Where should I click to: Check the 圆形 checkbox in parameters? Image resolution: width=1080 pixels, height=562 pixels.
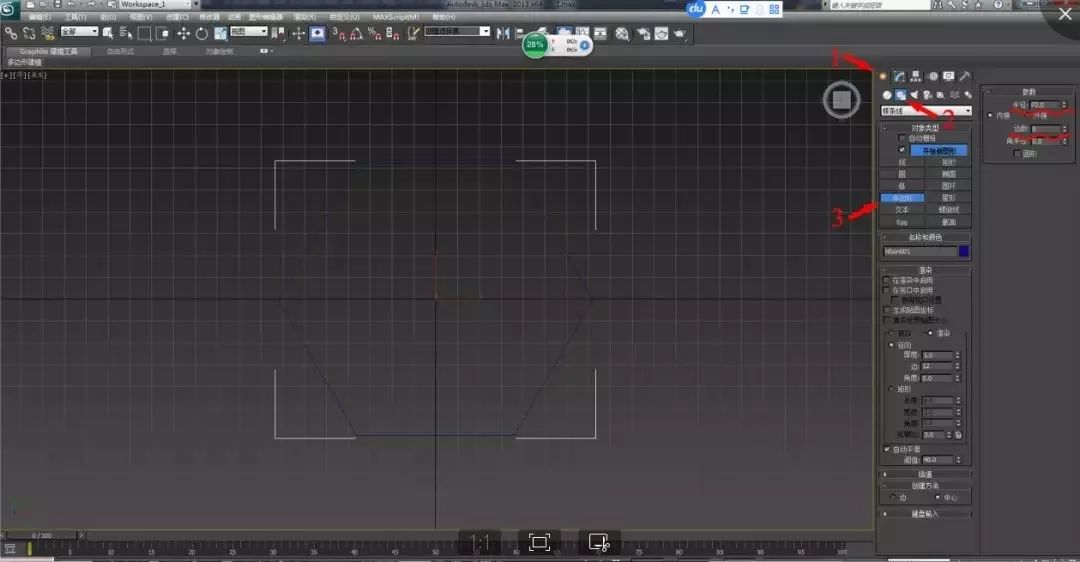pos(1017,154)
